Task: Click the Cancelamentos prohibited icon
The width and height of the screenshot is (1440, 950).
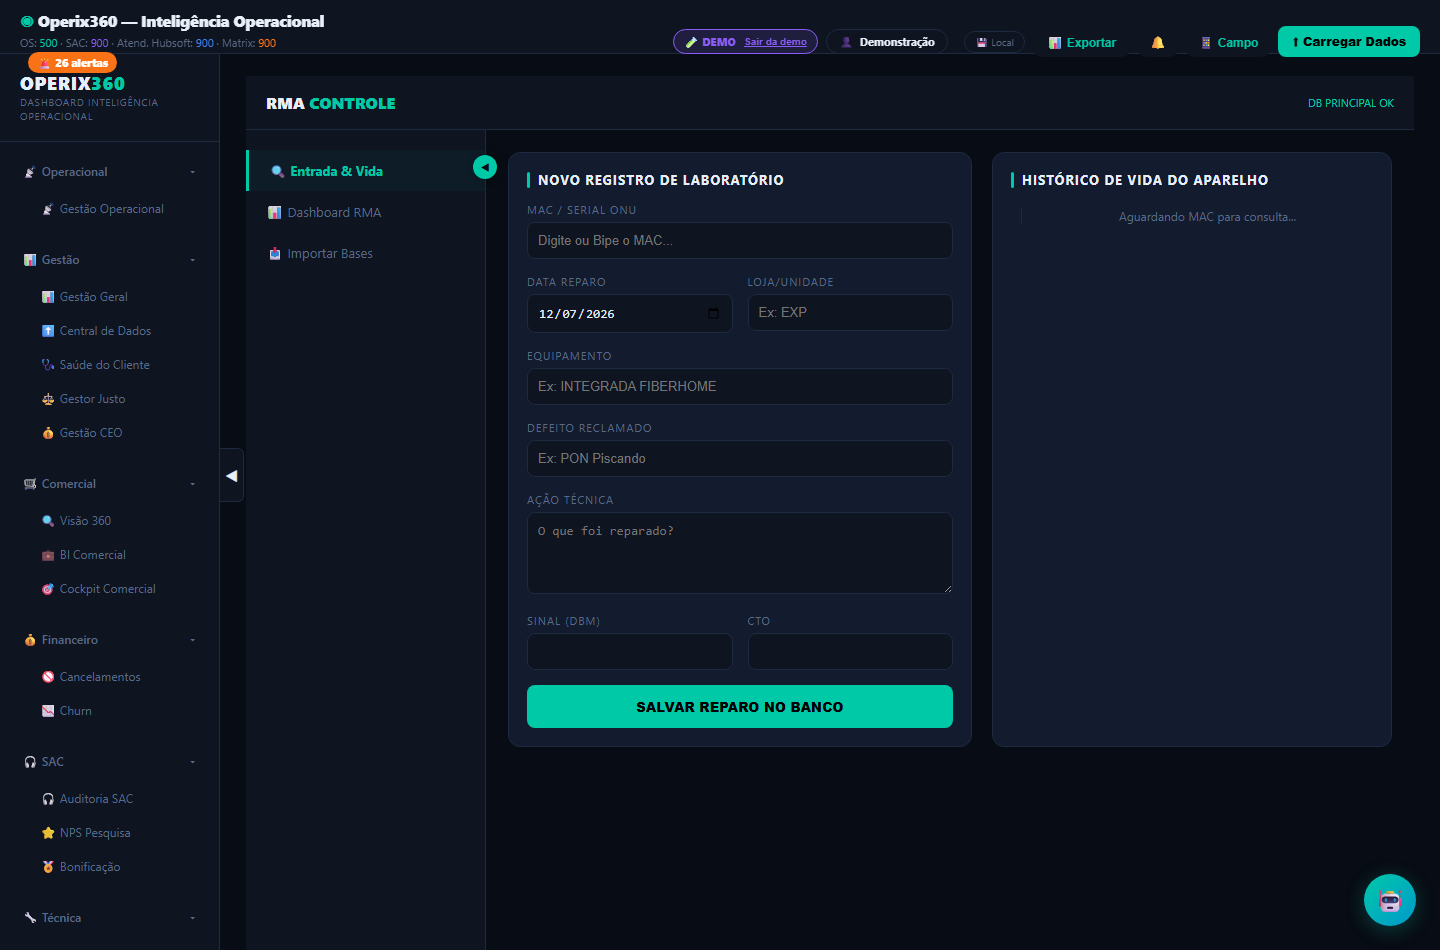Action: click(48, 677)
